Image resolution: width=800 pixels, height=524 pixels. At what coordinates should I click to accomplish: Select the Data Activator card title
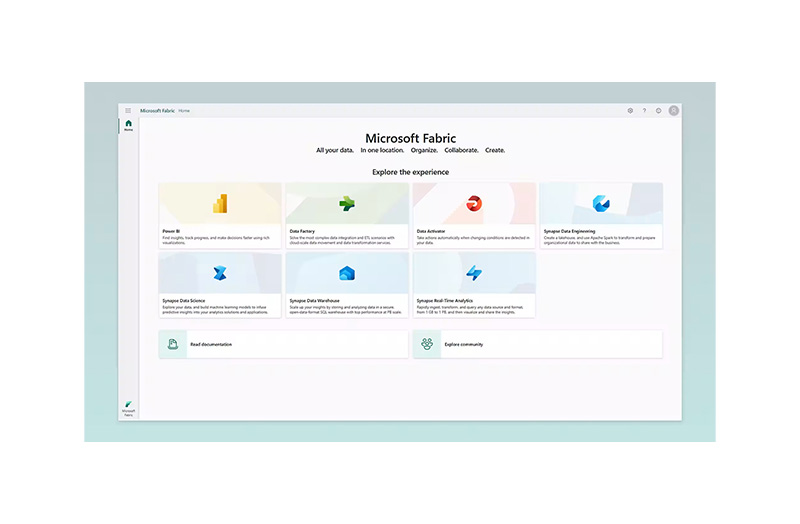point(431,231)
